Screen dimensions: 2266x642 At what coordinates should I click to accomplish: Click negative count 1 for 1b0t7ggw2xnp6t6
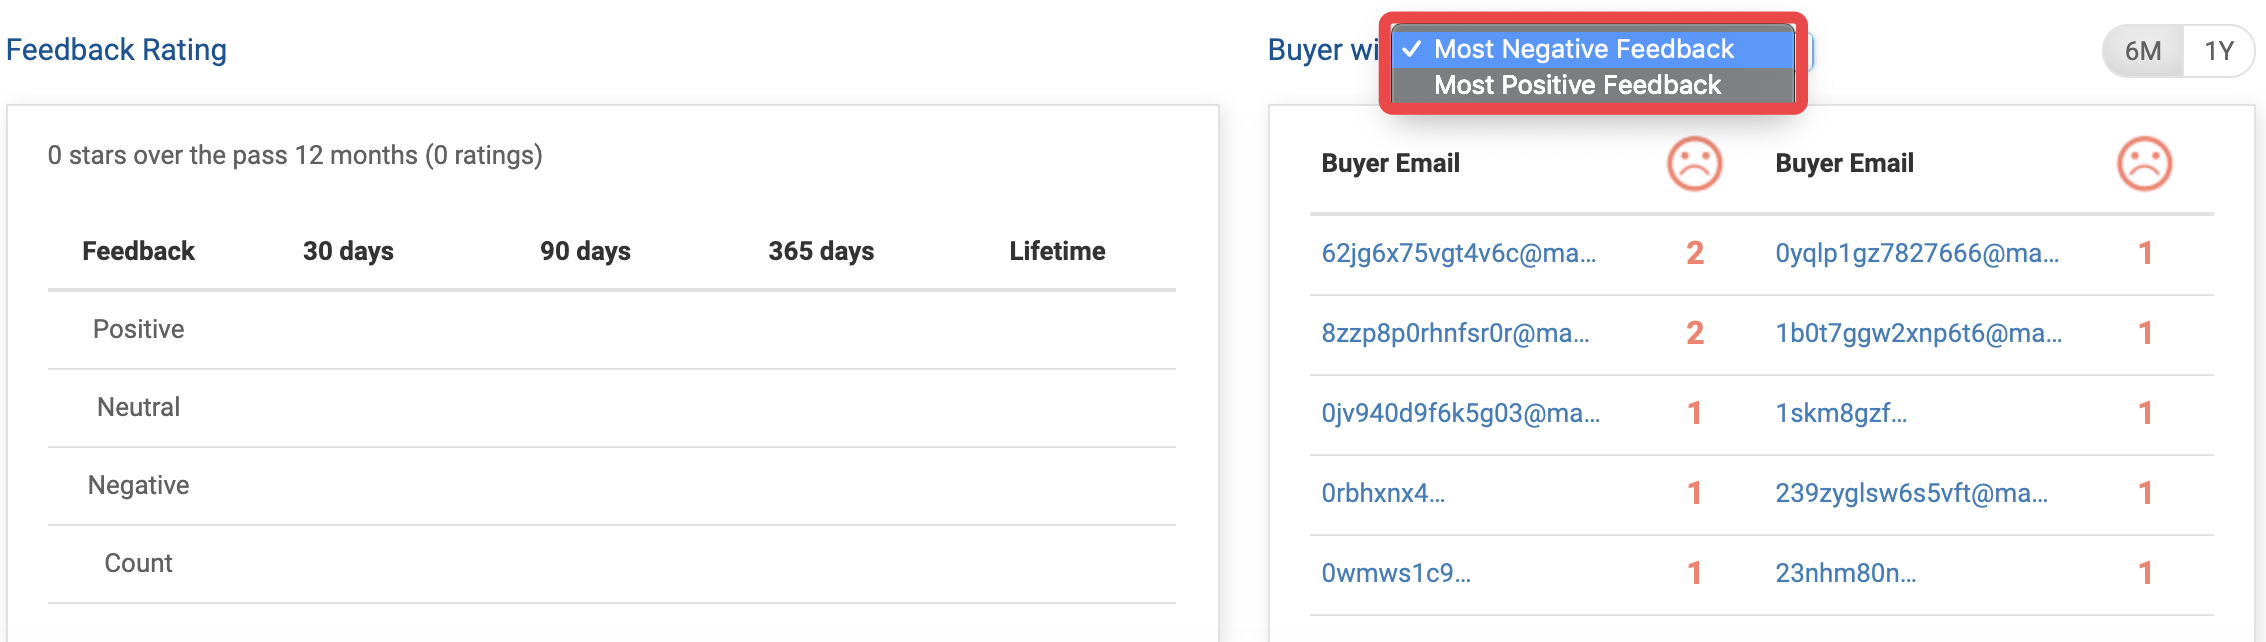click(2144, 333)
